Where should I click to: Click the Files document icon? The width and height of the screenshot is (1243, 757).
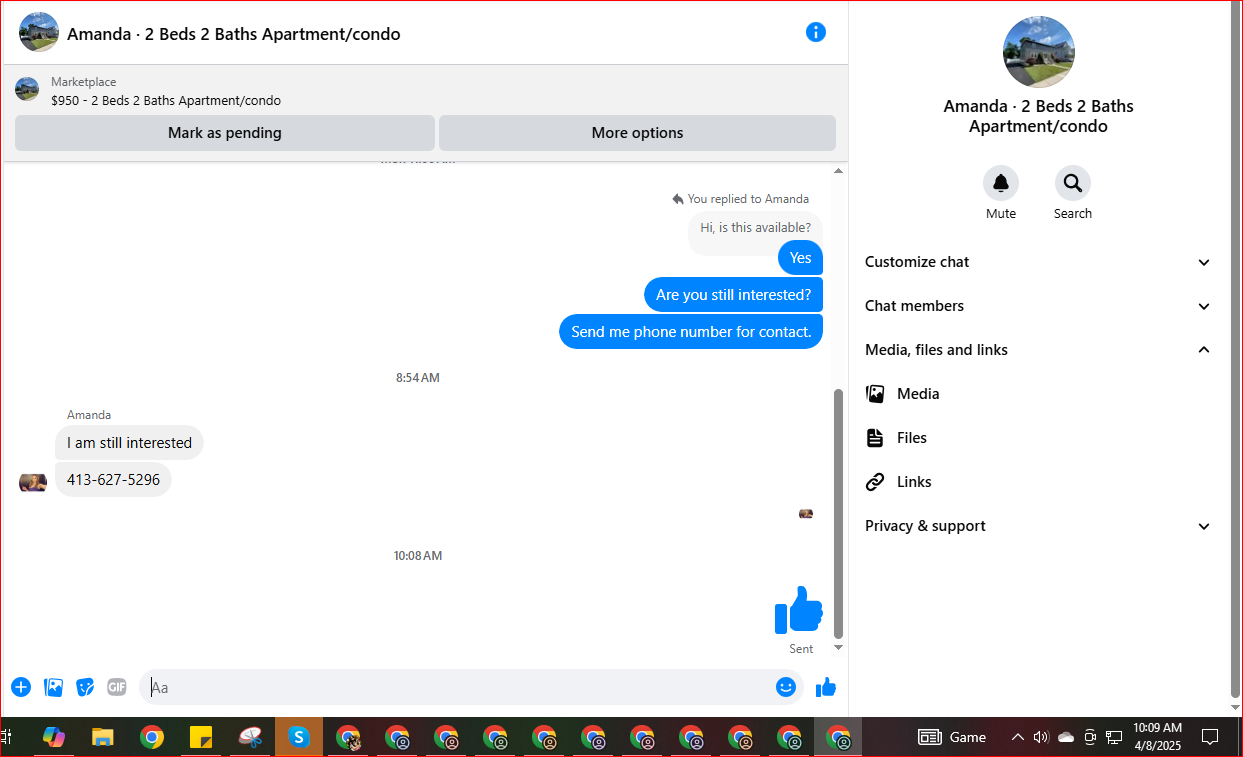coord(875,438)
